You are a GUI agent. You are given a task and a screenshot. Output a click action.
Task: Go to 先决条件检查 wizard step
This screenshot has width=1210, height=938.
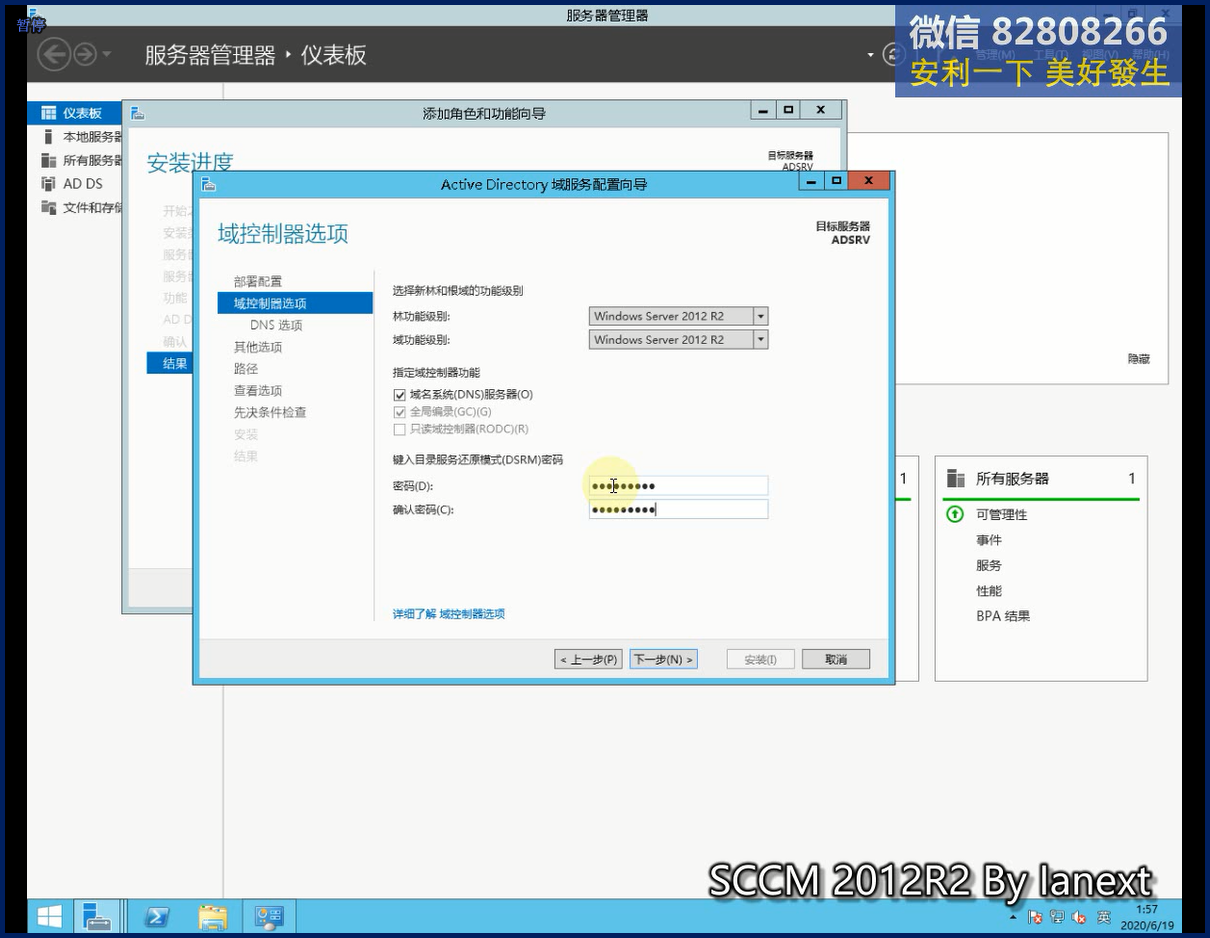270,412
